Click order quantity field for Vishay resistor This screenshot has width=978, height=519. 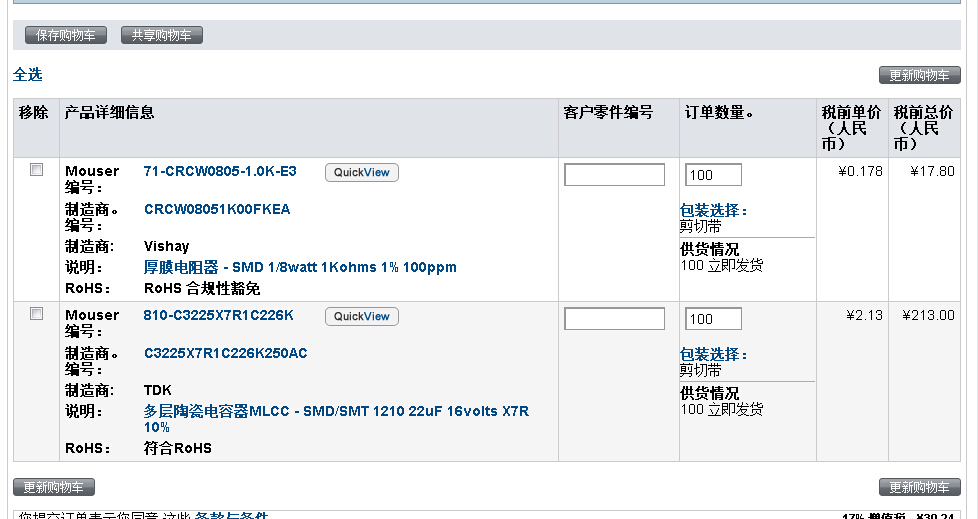(714, 175)
